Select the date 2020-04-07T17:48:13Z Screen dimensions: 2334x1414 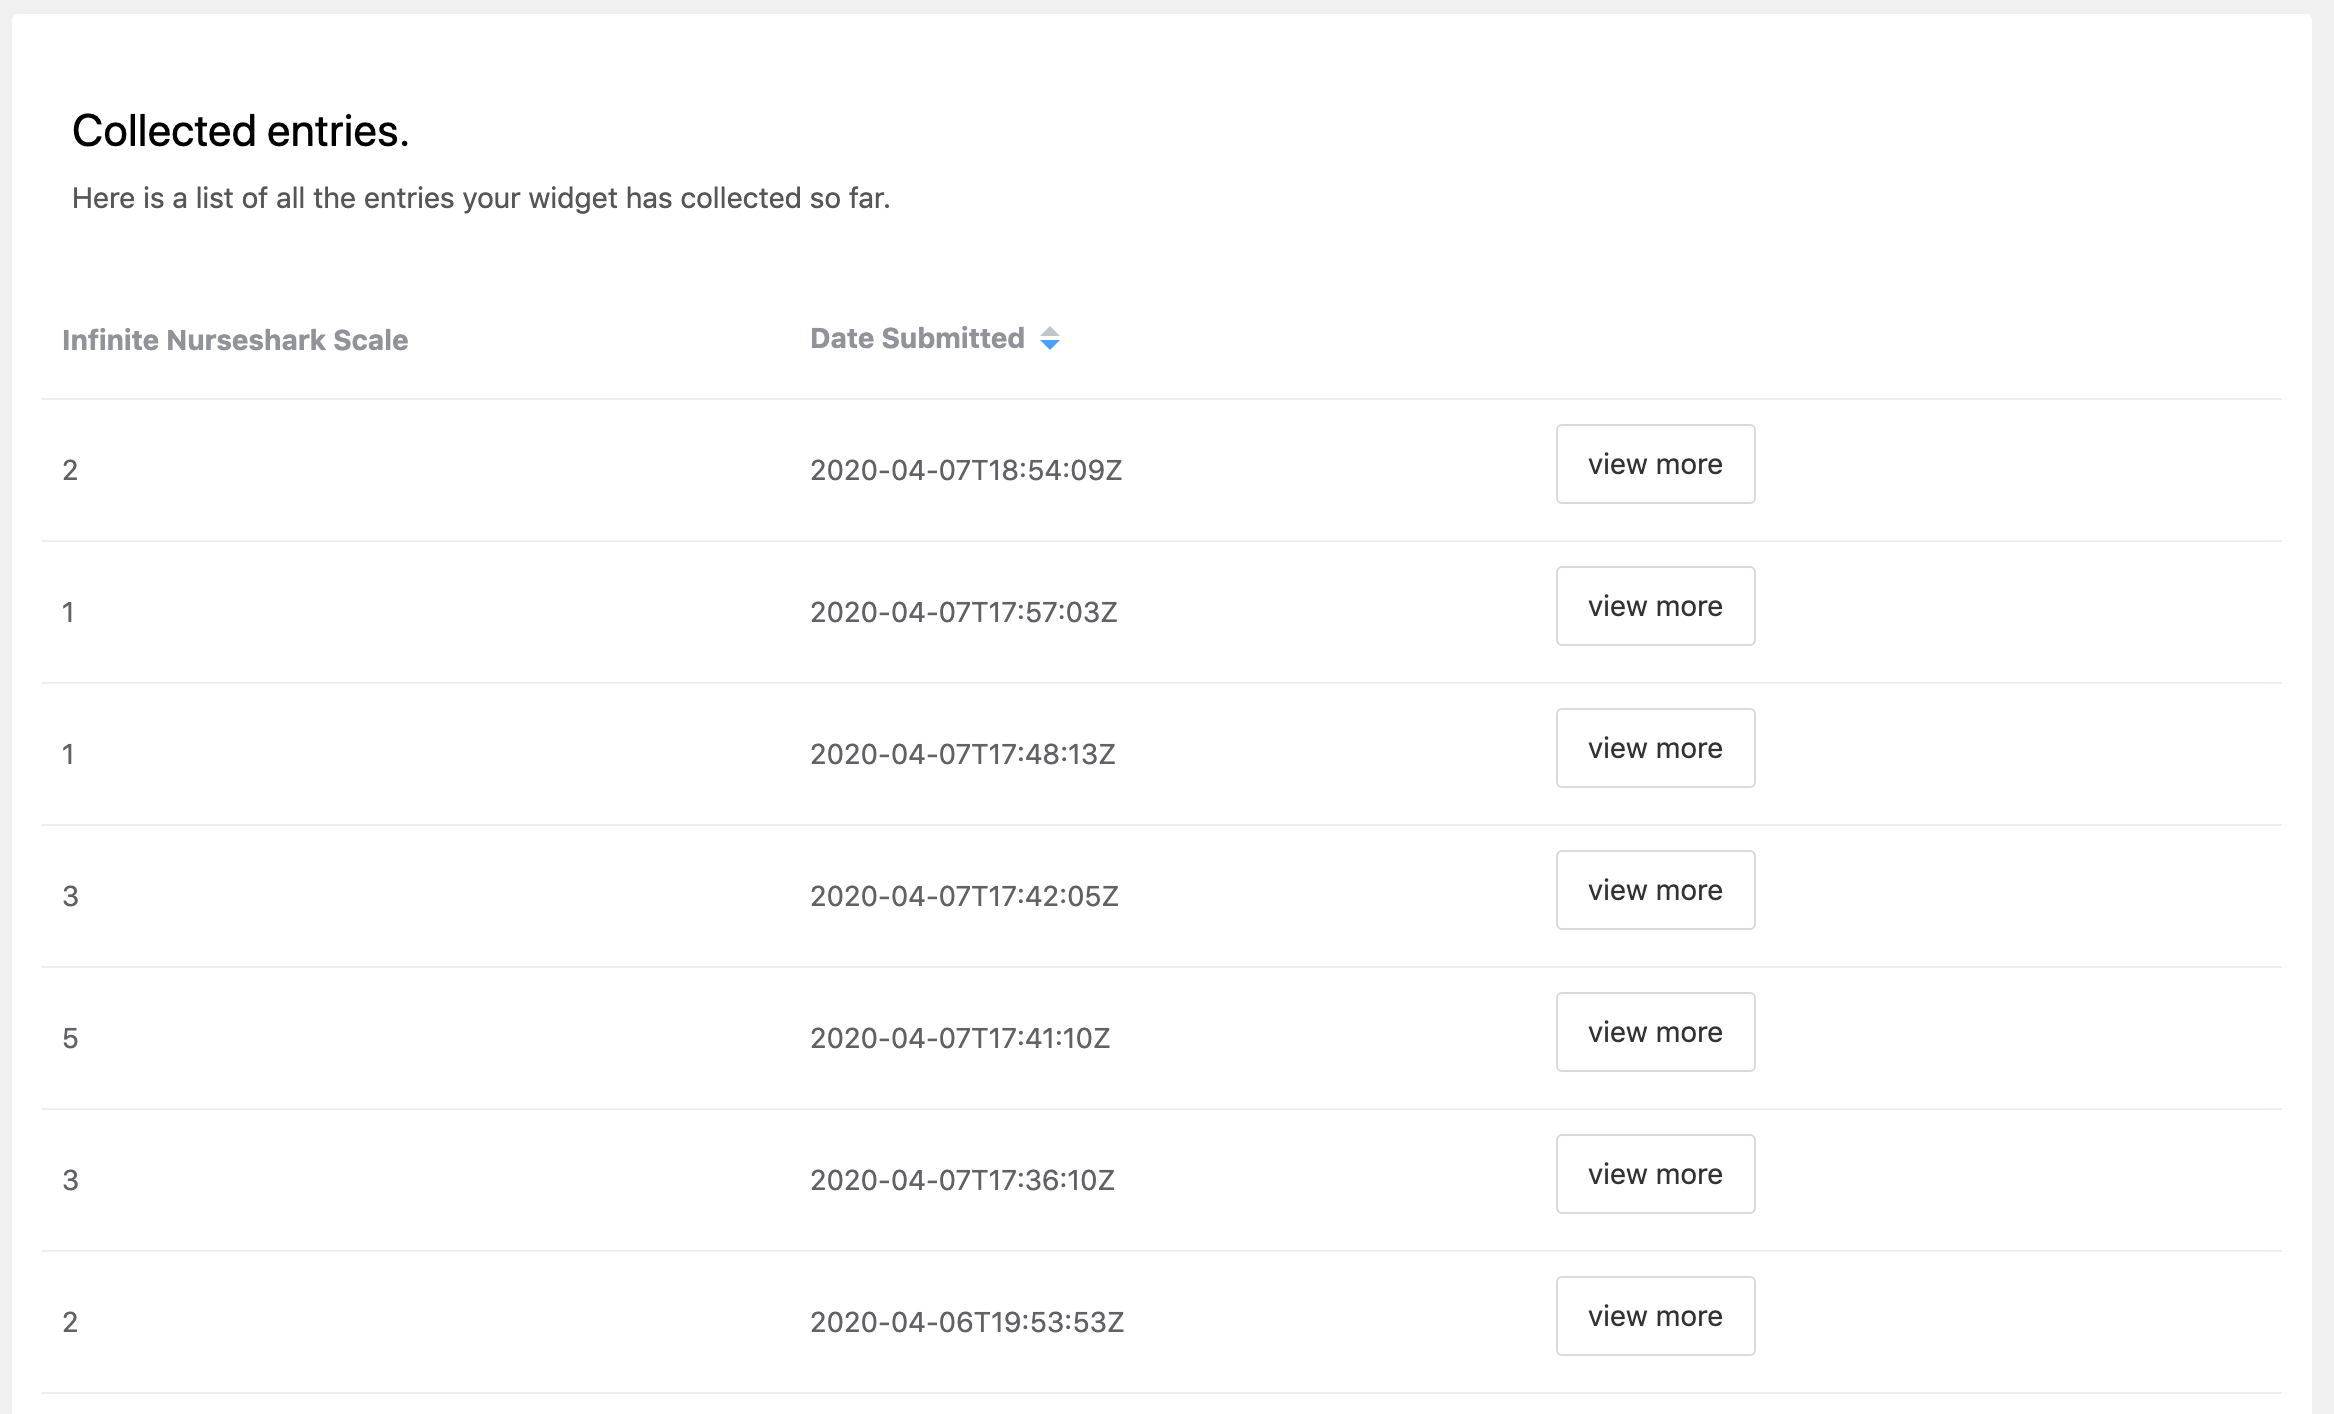963,754
